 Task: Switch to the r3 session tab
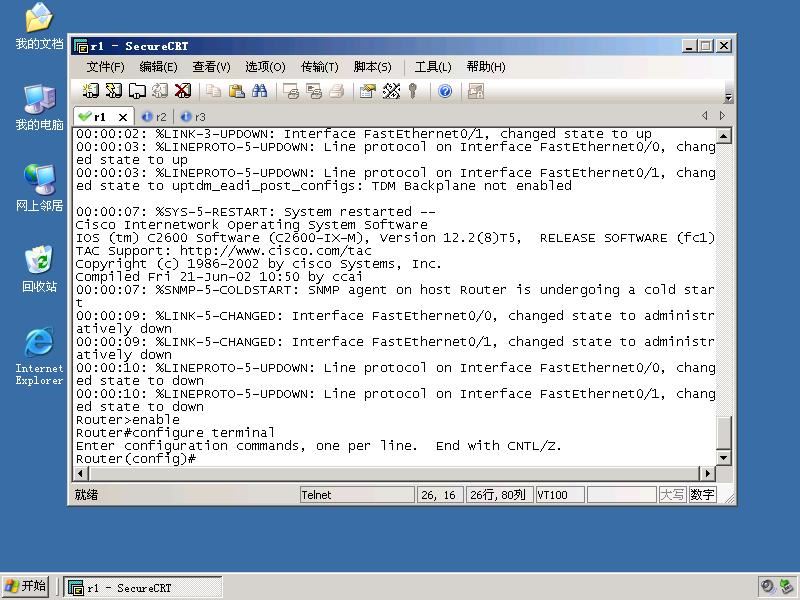pos(193,117)
